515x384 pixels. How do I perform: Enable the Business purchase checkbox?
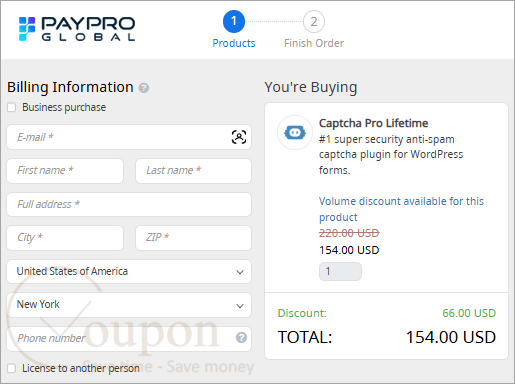click(x=12, y=107)
